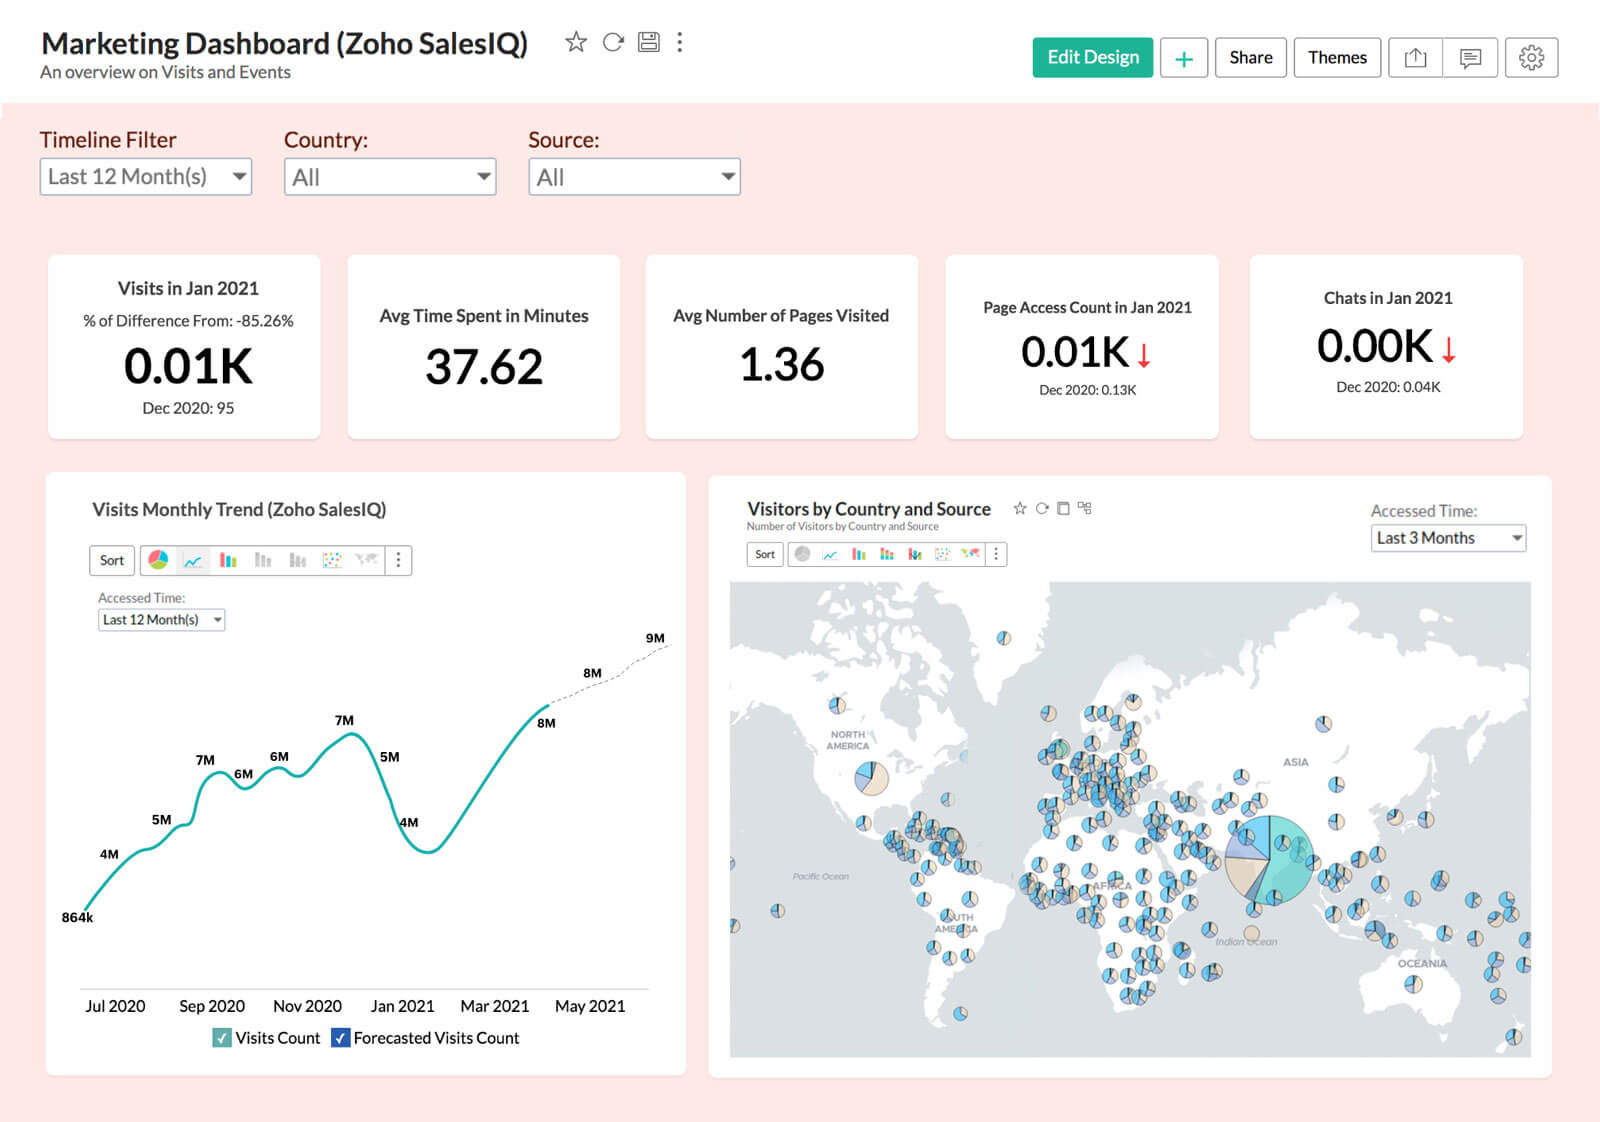This screenshot has width=1600, height=1122.
Task: Open more options in the Visitors by Country toolbar
Action: pos(996,554)
